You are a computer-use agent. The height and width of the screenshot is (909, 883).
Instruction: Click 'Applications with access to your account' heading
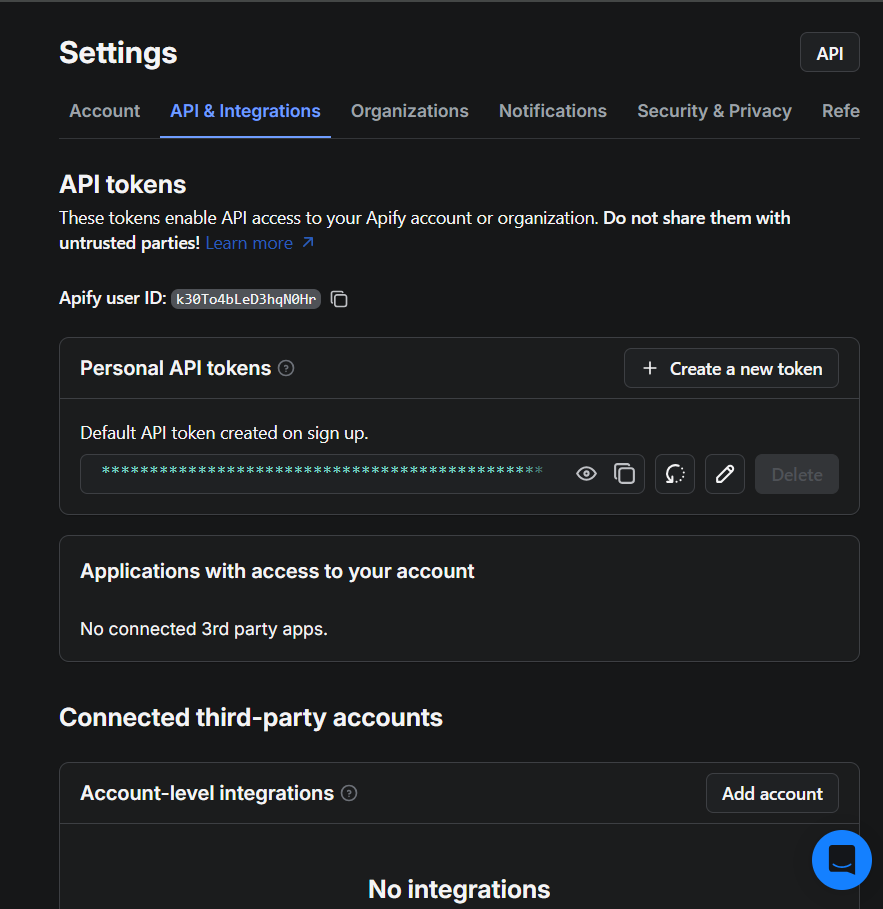(277, 572)
